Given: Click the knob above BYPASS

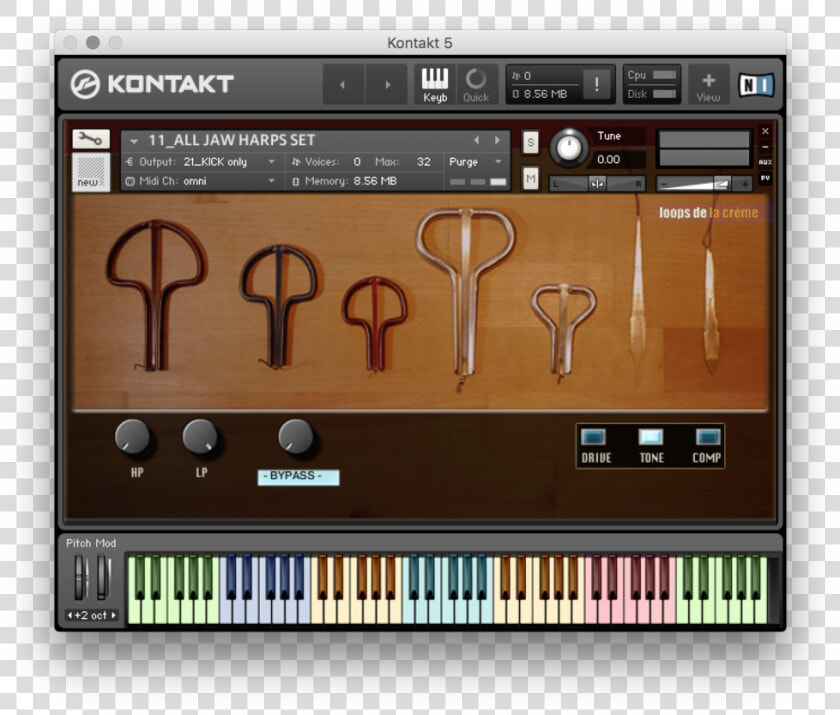Looking at the screenshot, I should [296, 437].
